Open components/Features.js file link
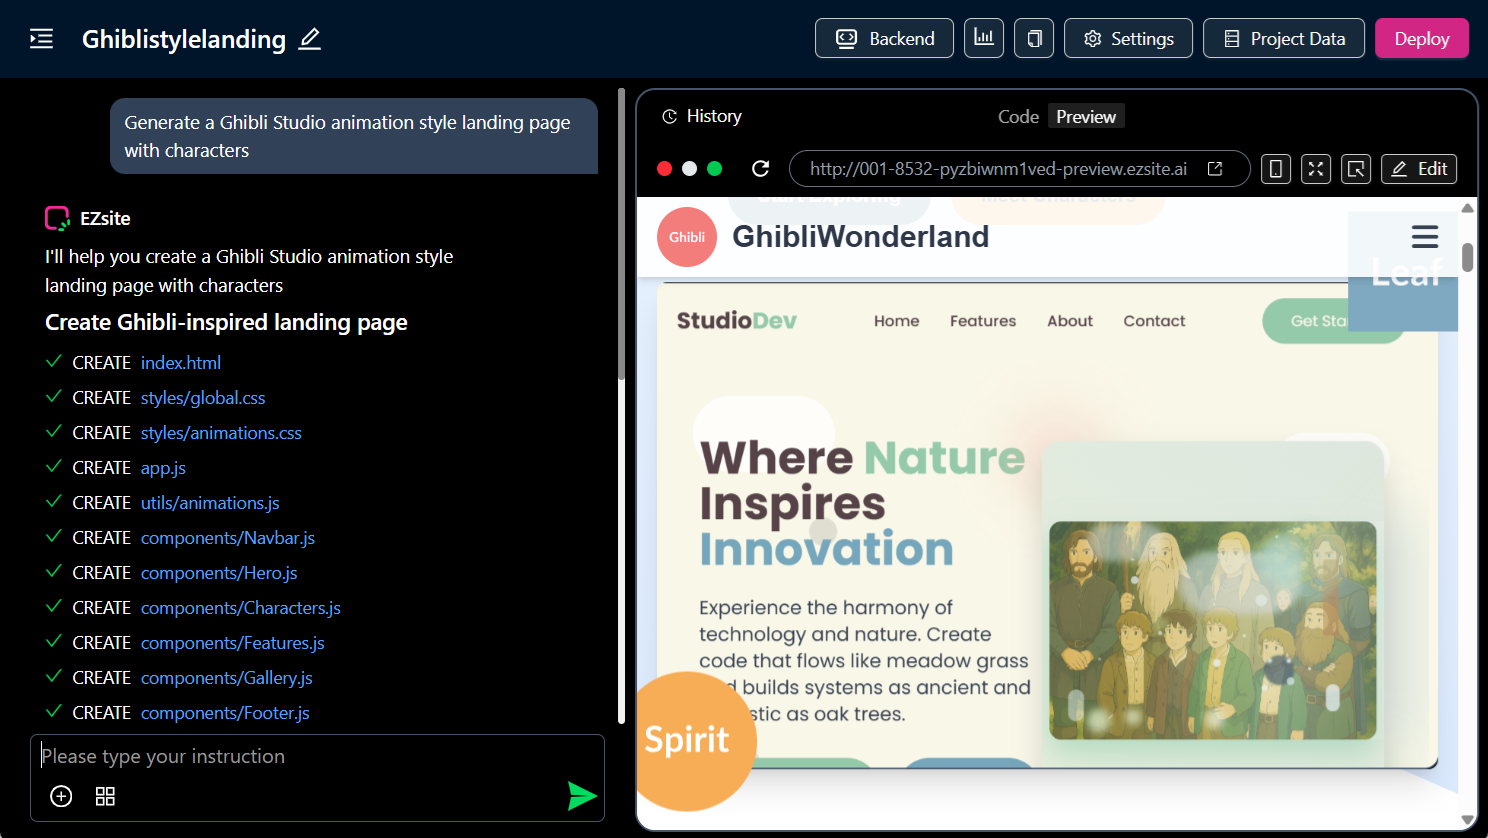Image resolution: width=1488 pixels, height=838 pixels. coord(233,643)
